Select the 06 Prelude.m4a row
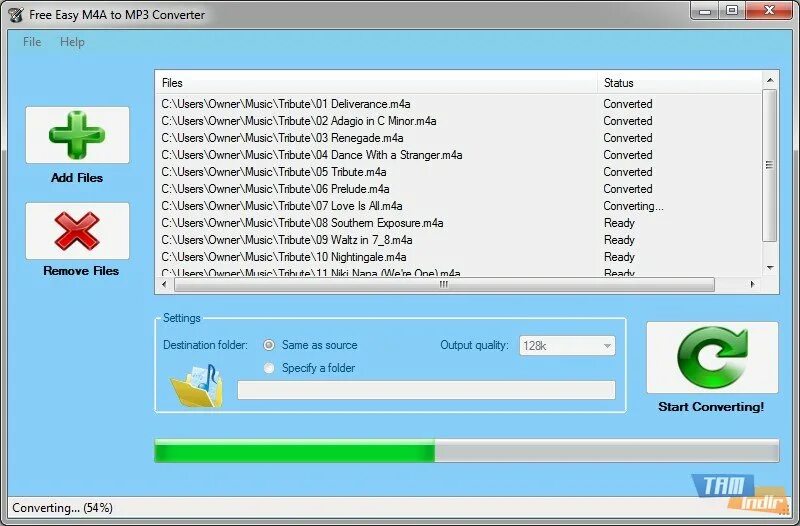800x526 pixels. click(x=458, y=189)
